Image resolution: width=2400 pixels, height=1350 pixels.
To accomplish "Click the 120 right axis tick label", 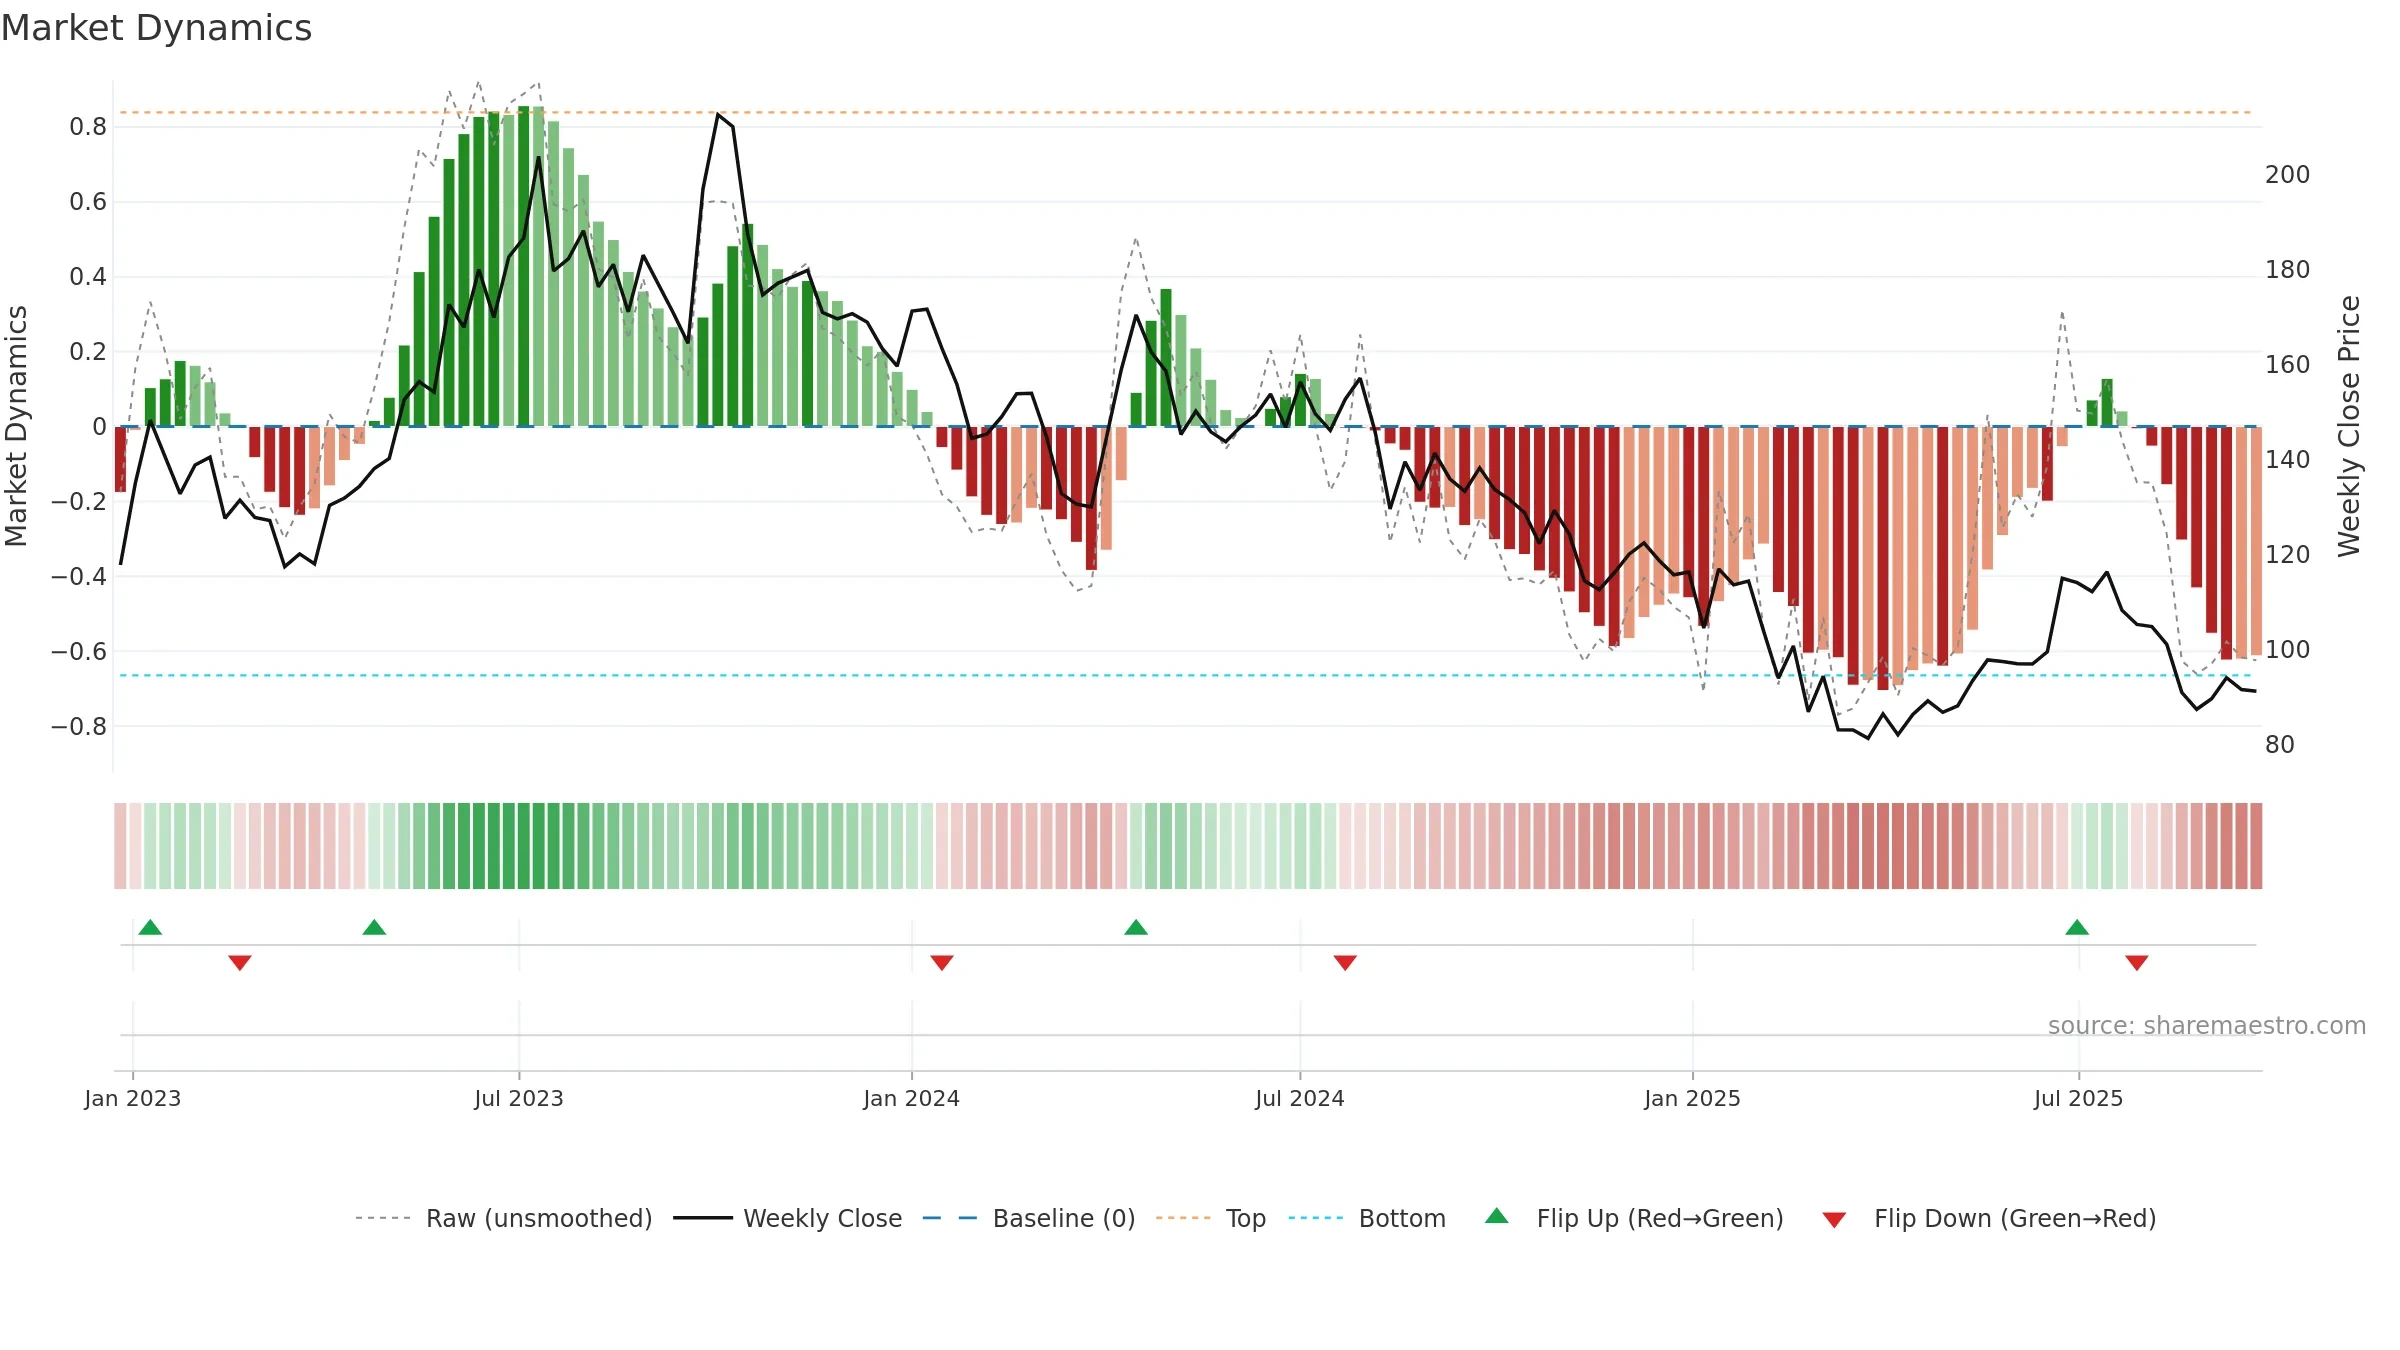I will click(x=2288, y=554).
